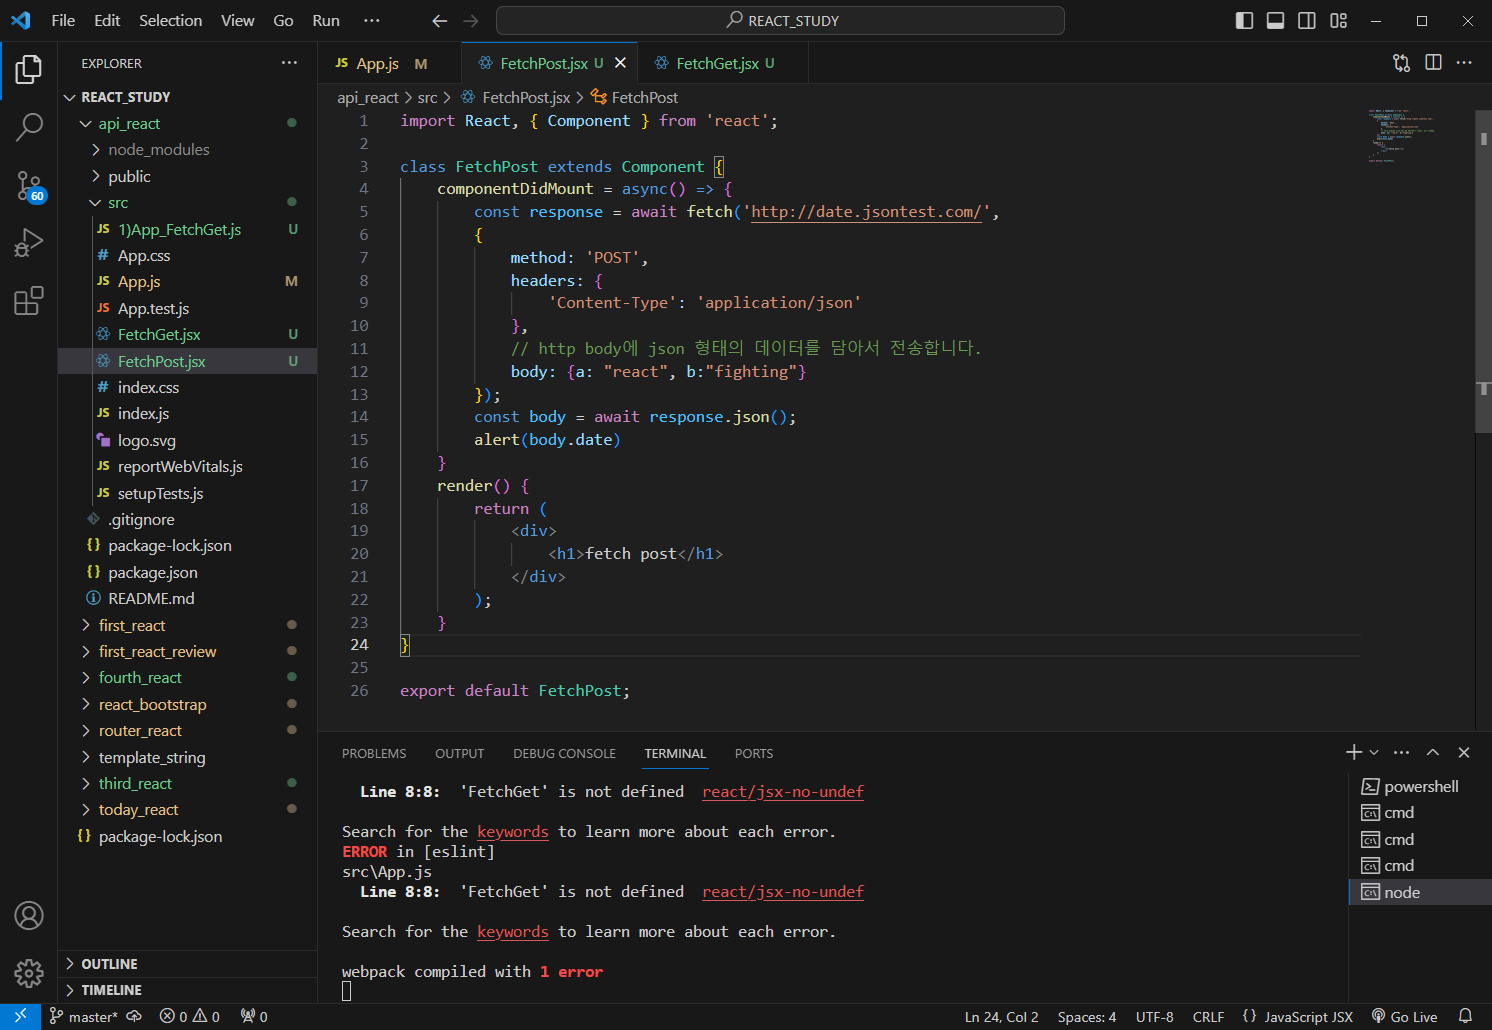
Task: Open the notifications bell
Action: click(x=1465, y=1017)
